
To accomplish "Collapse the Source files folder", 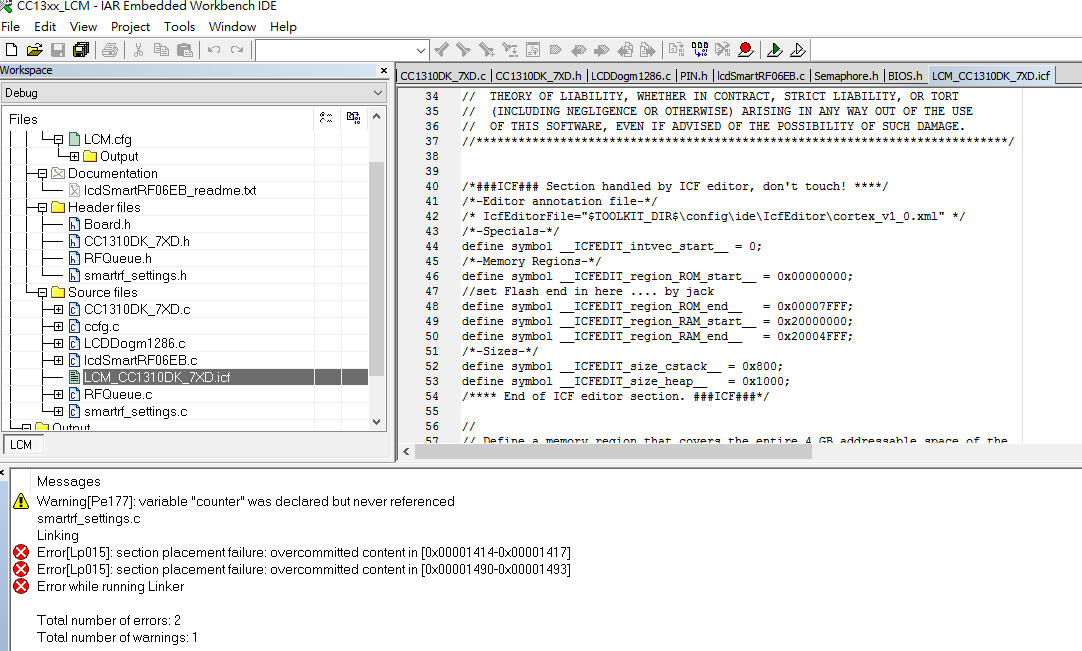I will (42, 293).
